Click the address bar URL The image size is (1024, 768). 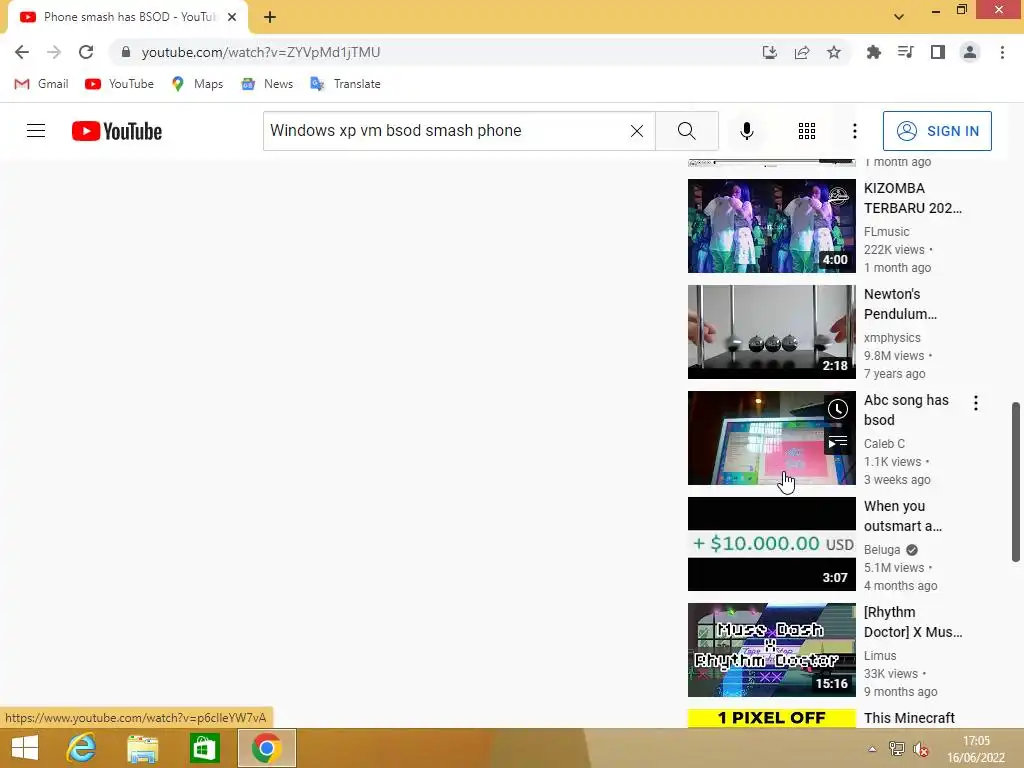coord(261,52)
